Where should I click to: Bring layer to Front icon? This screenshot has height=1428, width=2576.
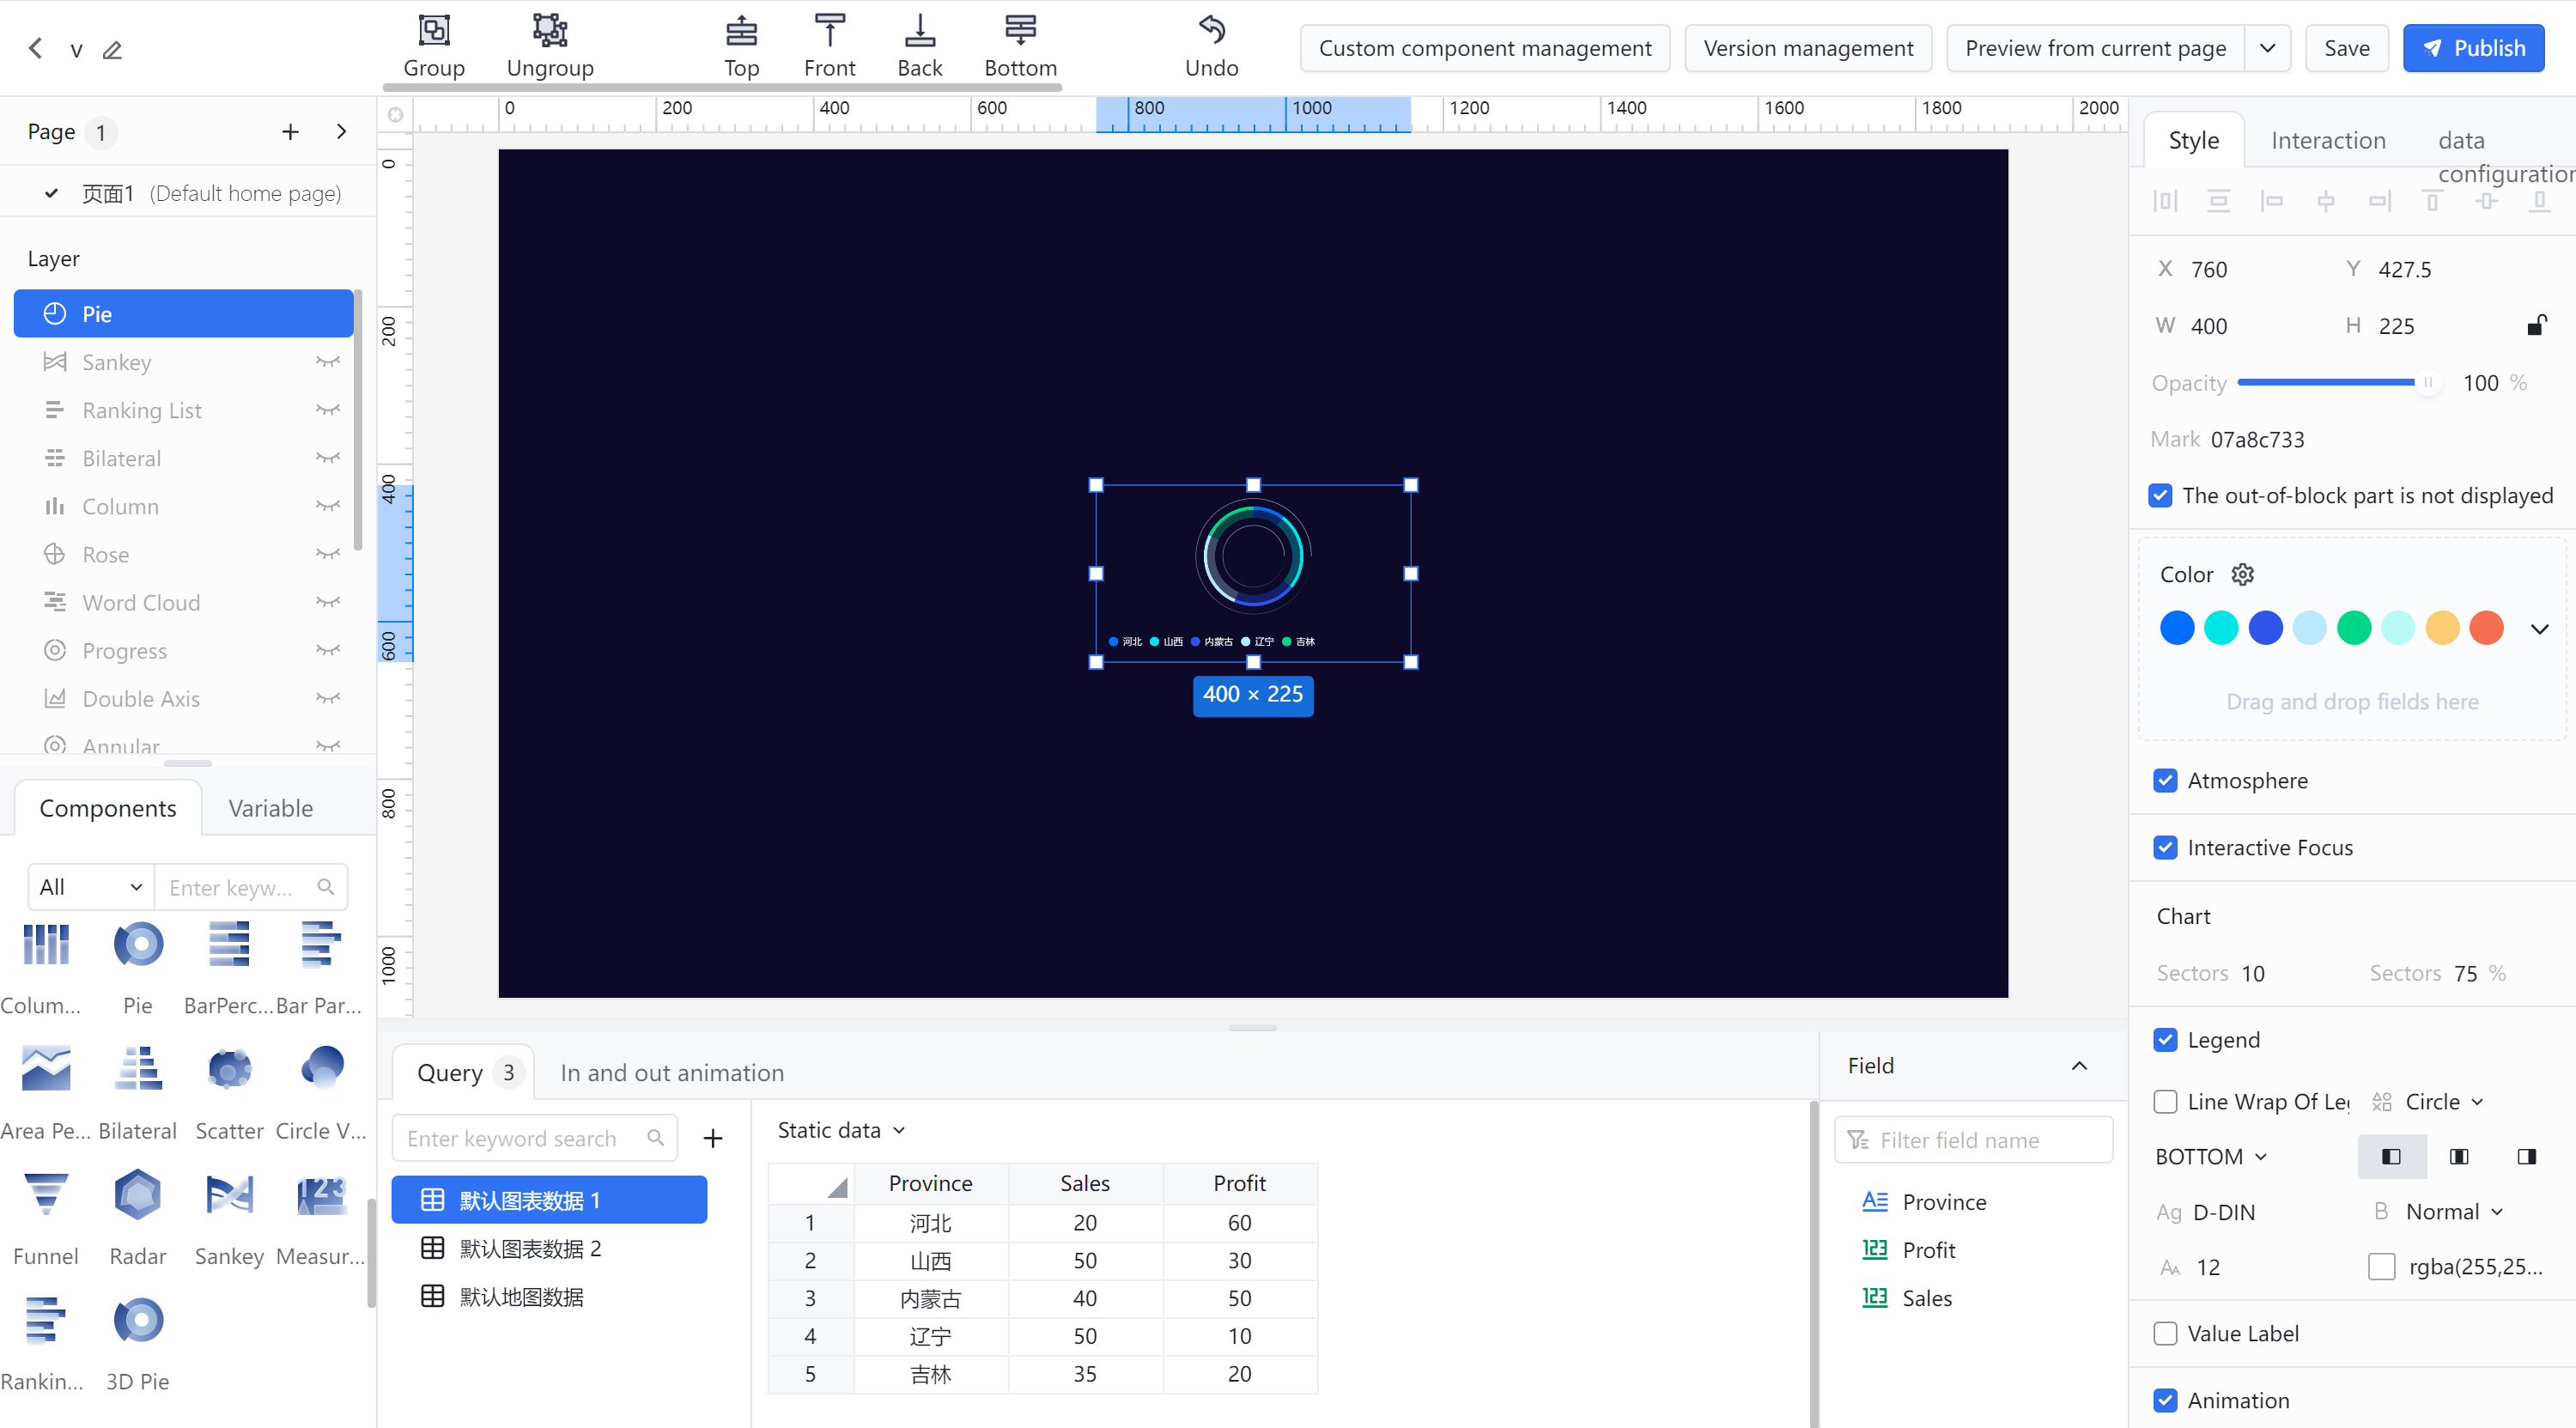coord(829,31)
